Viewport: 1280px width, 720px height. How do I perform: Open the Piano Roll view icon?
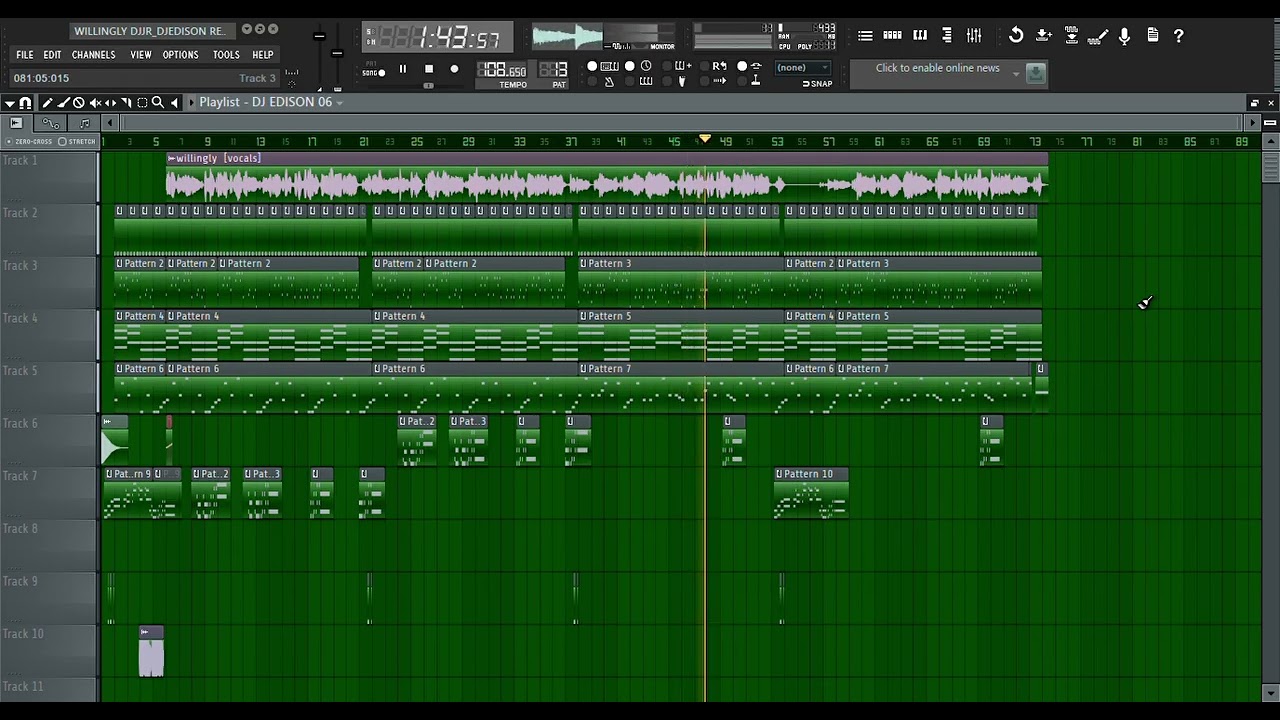[920, 36]
